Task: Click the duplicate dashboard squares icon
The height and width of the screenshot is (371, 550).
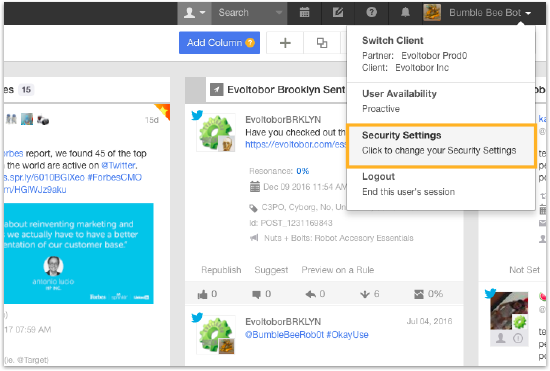Action: click(x=322, y=43)
